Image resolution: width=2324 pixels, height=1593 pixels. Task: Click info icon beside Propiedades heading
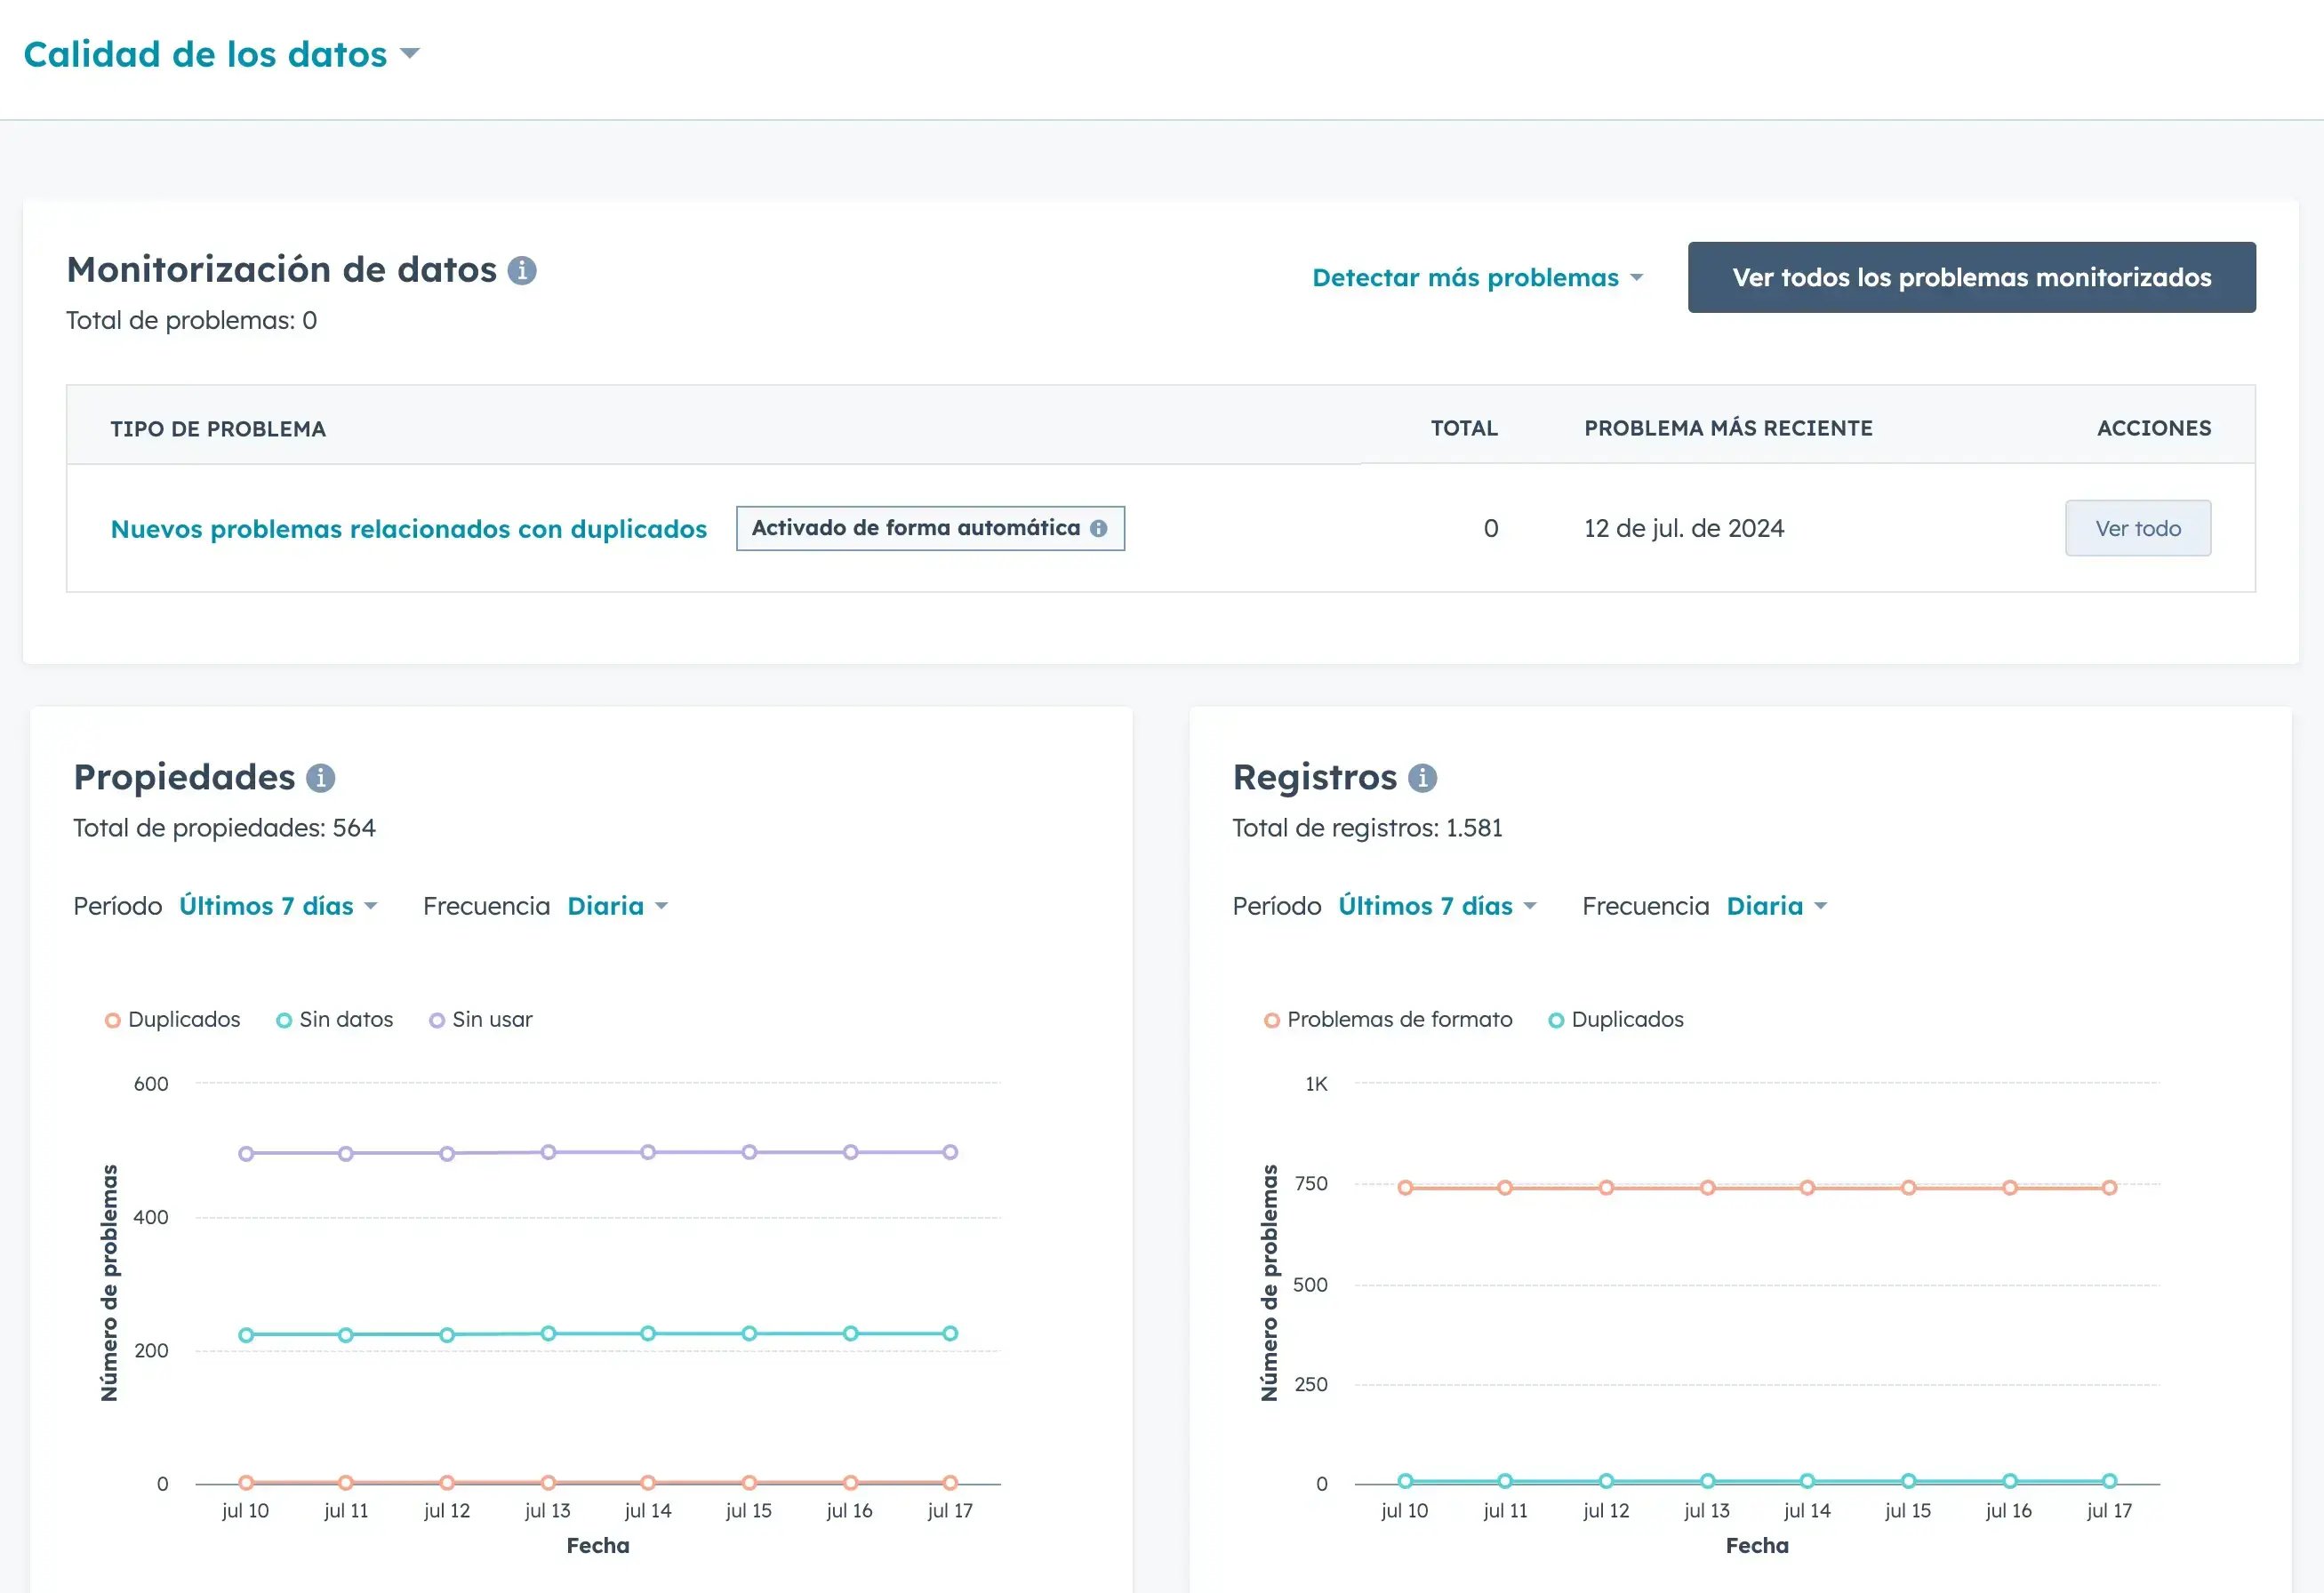320,778
